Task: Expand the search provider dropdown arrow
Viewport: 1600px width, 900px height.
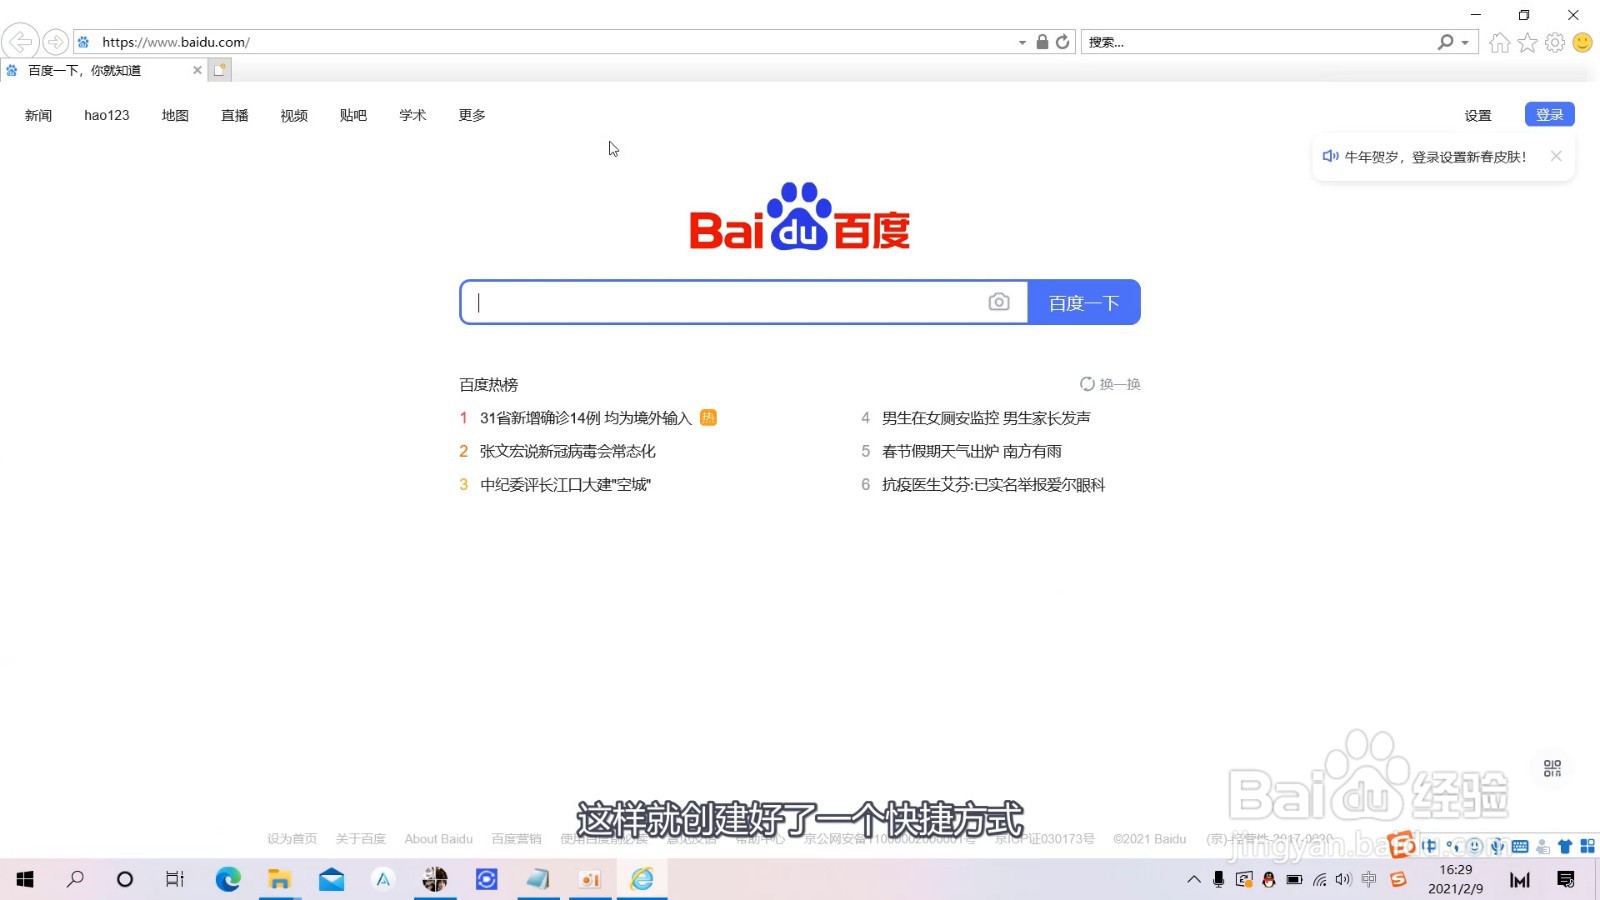Action: click(1465, 43)
